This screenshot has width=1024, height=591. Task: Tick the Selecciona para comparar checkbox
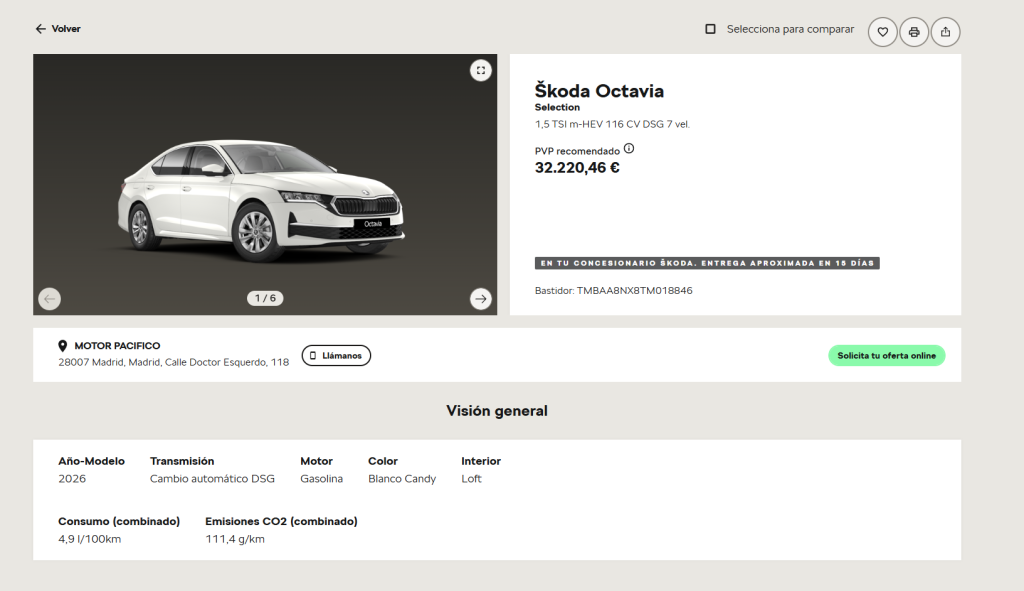point(710,30)
